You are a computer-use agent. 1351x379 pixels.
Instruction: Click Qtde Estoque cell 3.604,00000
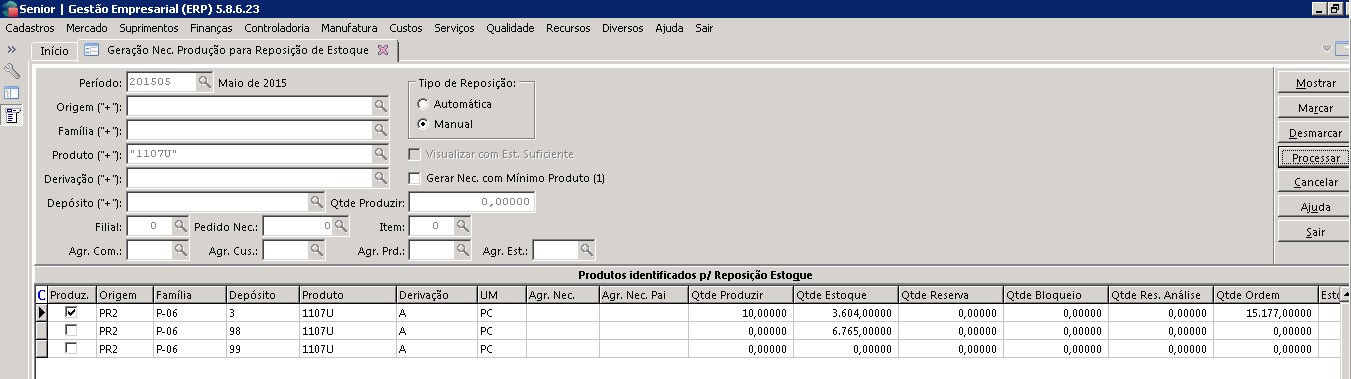click(x=845, y=312)
